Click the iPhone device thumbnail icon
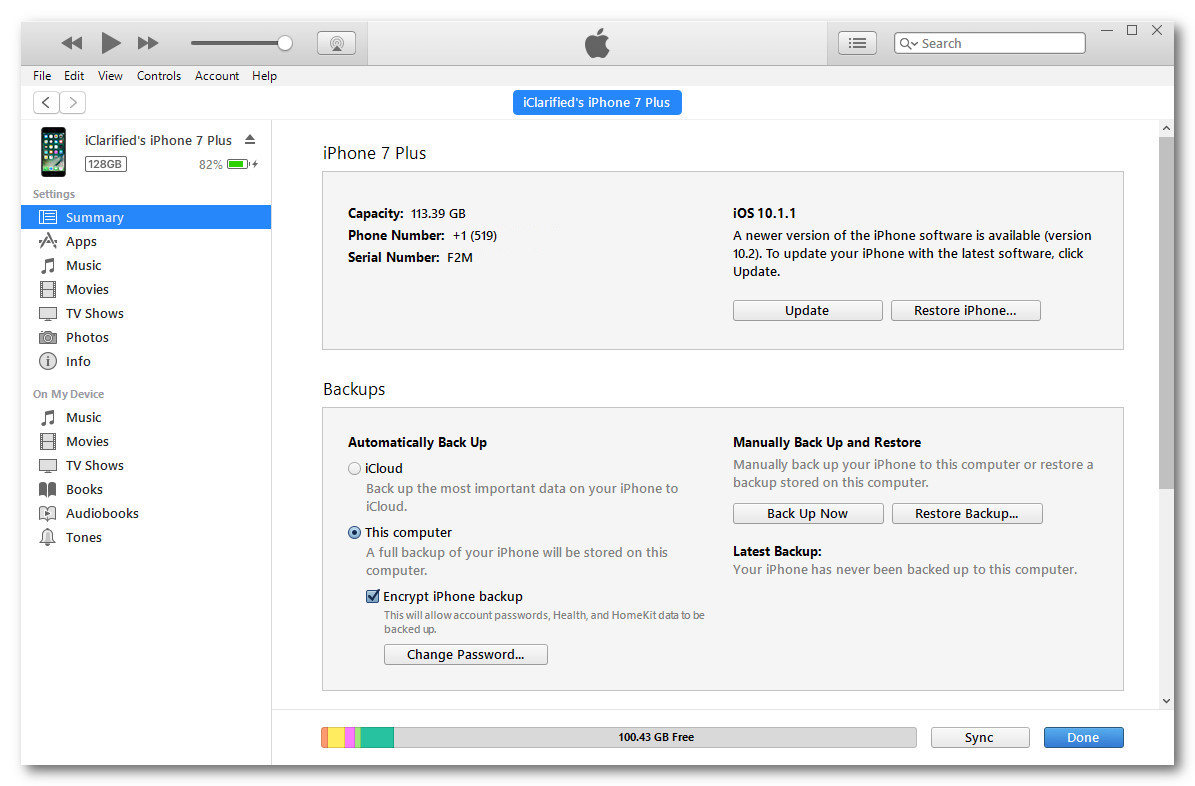The width and height of the screenshot is (1195, 786). [53, 152]
